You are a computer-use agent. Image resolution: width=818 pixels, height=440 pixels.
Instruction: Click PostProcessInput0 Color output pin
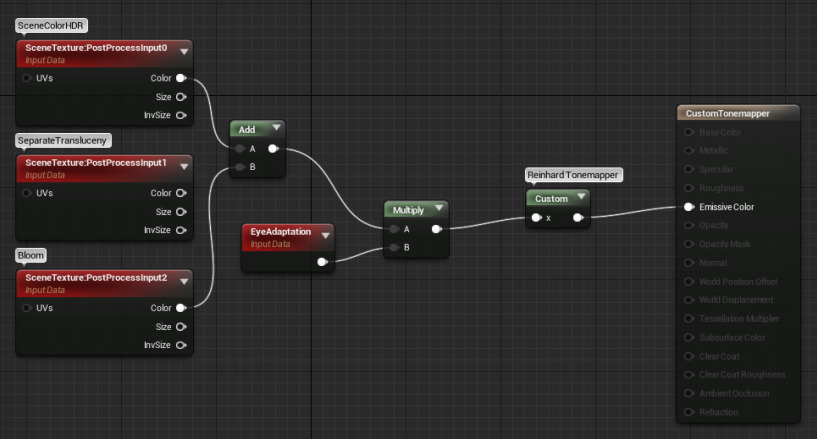tap(181, 78)
